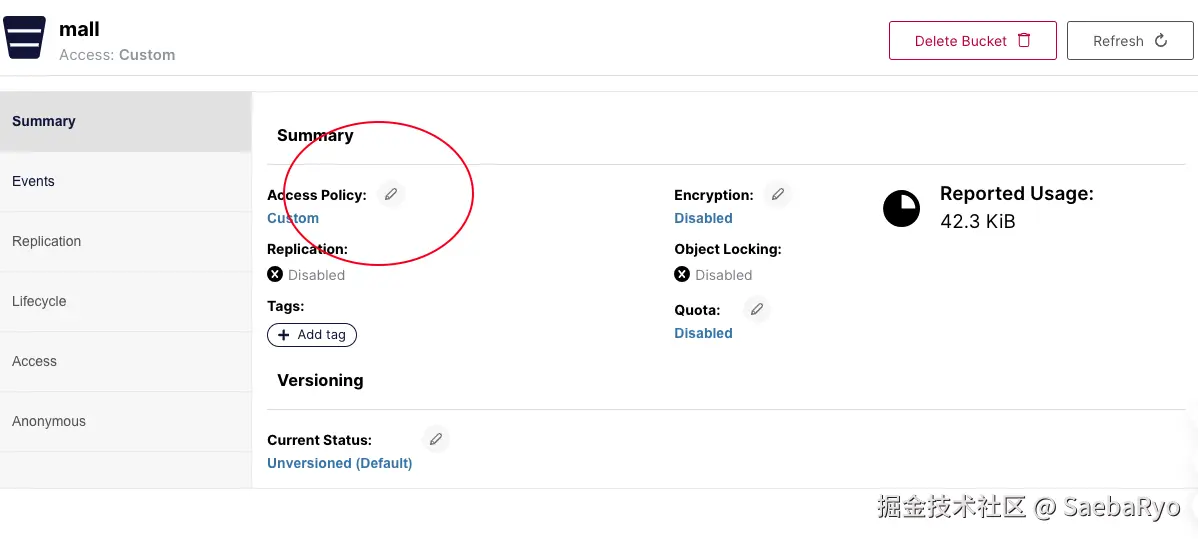
Task: Click the Custom access policy link
Action: pos(293,218)
